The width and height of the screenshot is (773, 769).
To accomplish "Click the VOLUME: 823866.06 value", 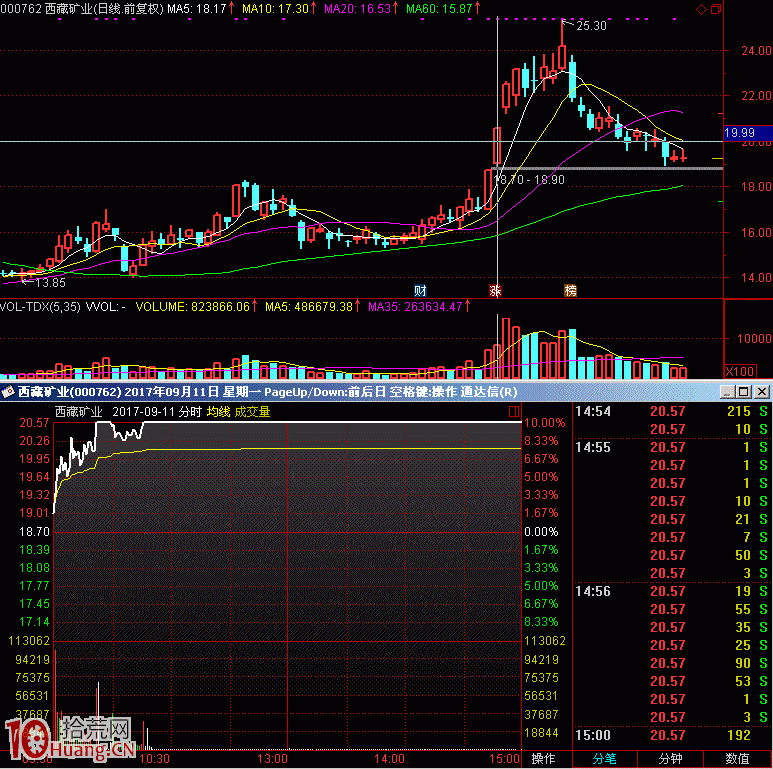I will 193,307.
